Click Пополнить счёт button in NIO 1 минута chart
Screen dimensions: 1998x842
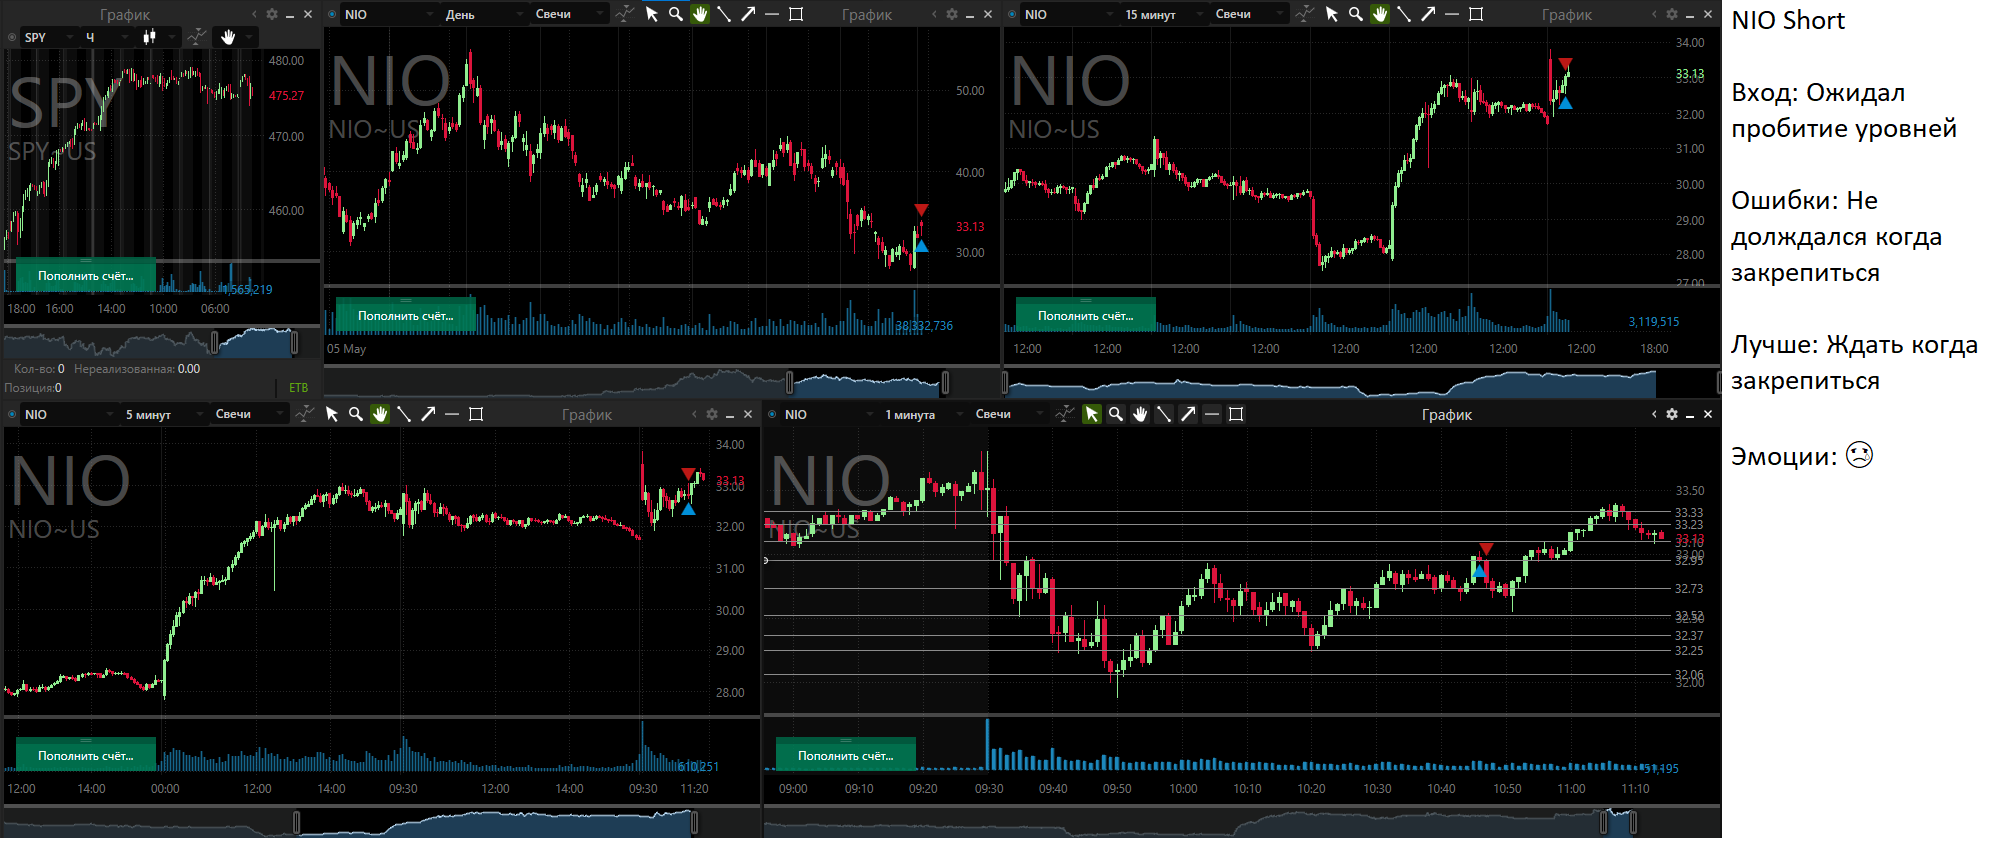click(x=846, y=755)
